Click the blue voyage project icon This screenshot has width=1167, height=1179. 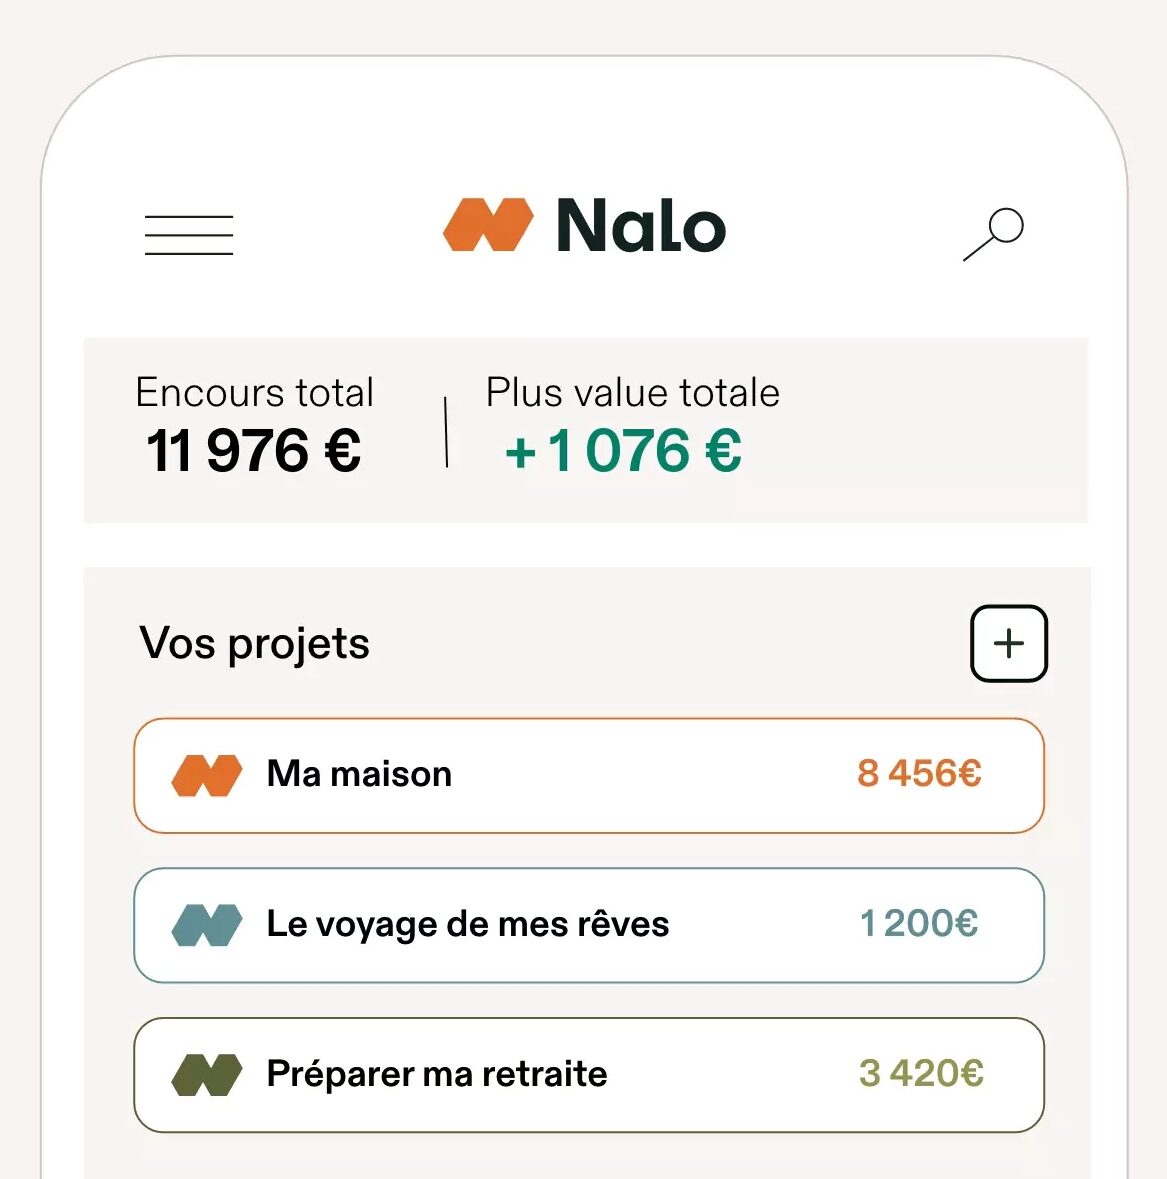[x=207, y=925]
